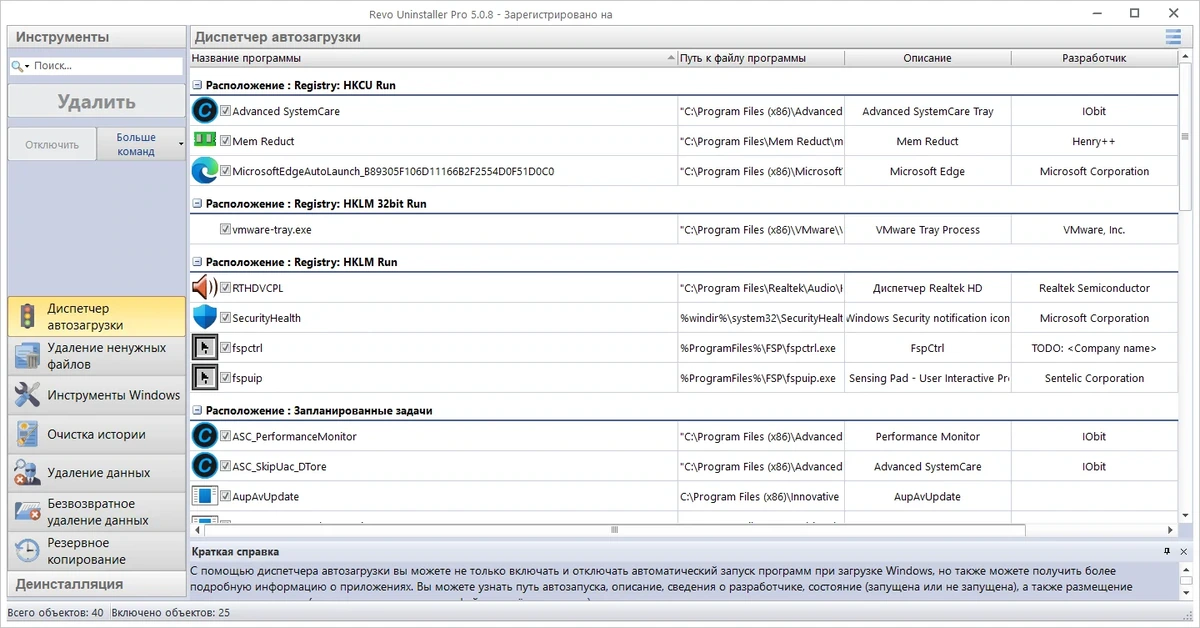
Task: Open the Инструменты Windows section
Action: pos(97,395)
